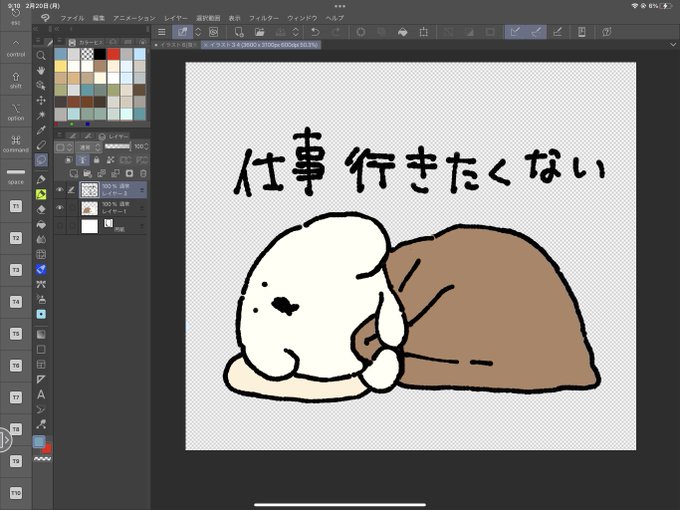Click the Open file folder icon
Image resolution: width=680 pixels, height=510 pixels.
[259, 32]
